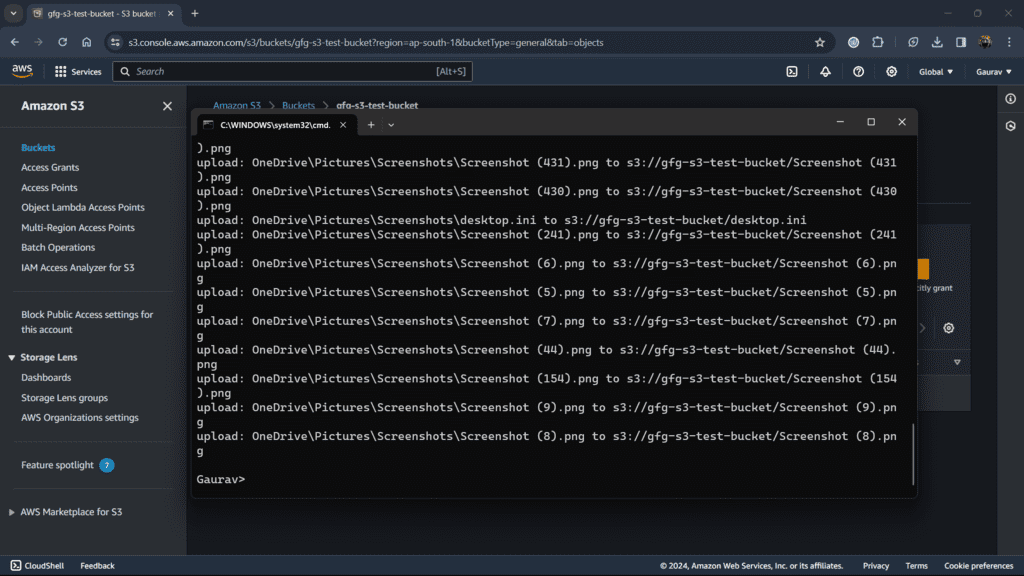Open the Terms link in footer
This screenshot has width=1024, height=576.
[x=916, y=566]
